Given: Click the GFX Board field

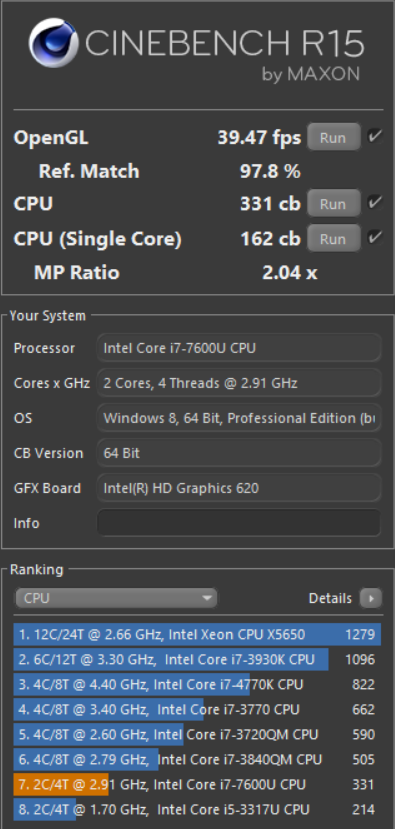Looking at the screenshot, I should pos(239,487).
